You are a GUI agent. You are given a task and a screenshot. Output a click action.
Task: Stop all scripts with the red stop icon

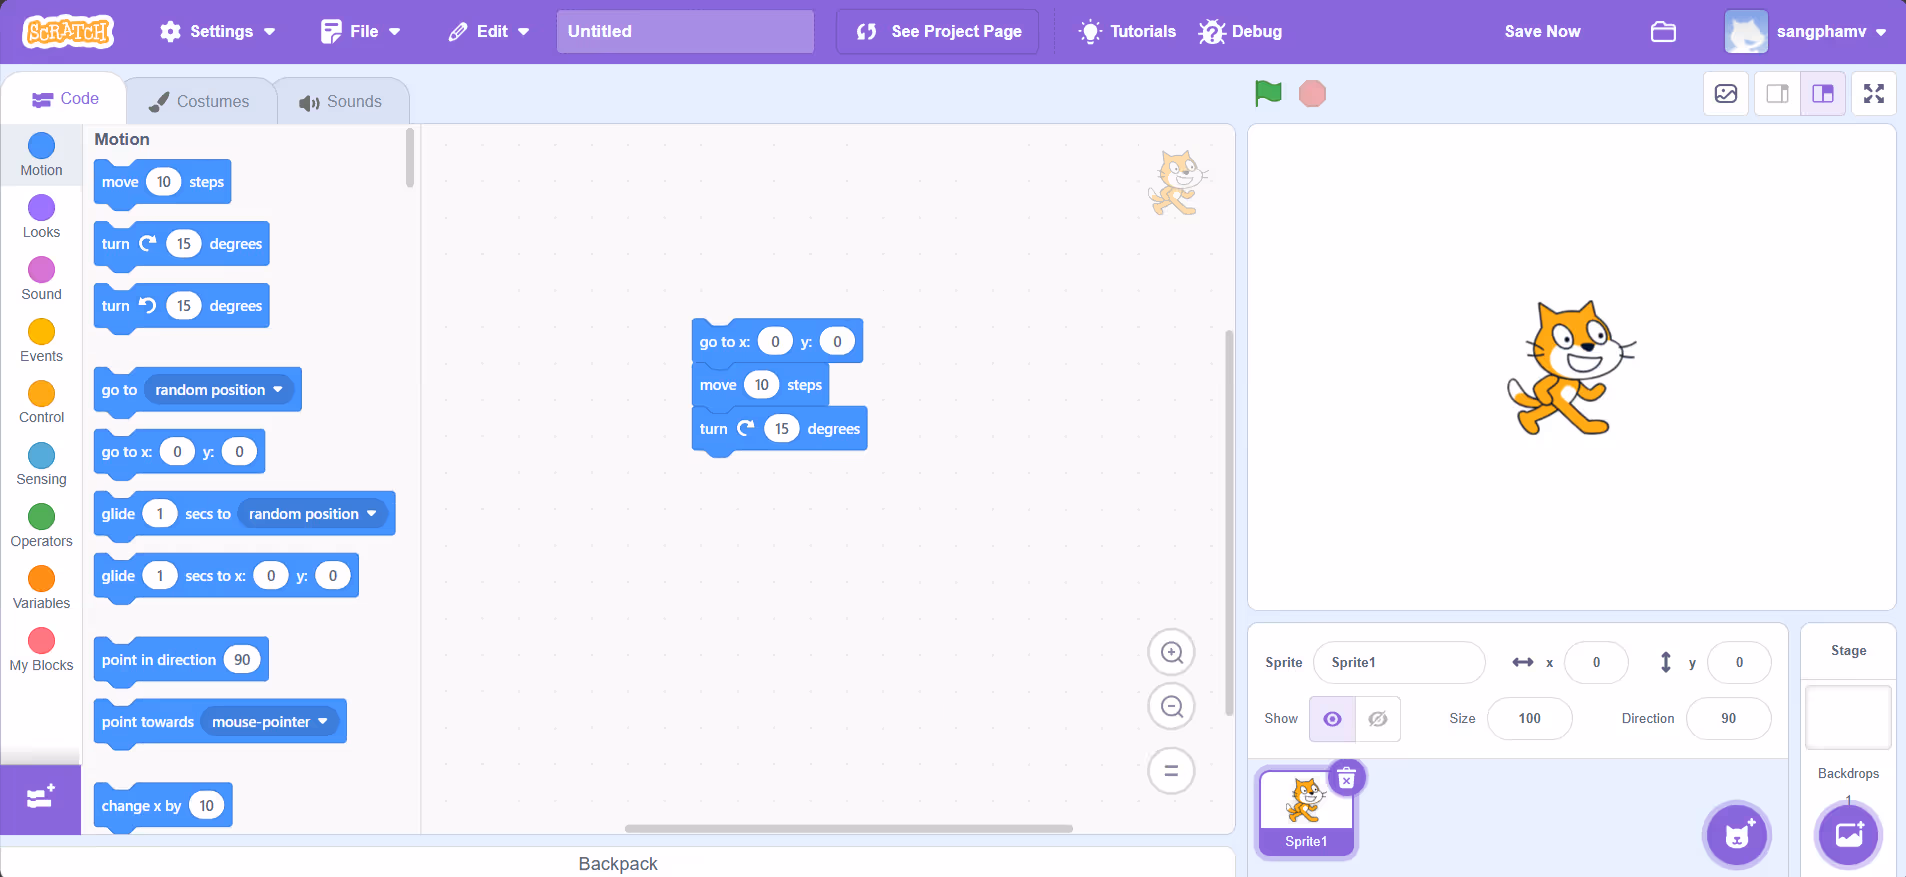1312,94
